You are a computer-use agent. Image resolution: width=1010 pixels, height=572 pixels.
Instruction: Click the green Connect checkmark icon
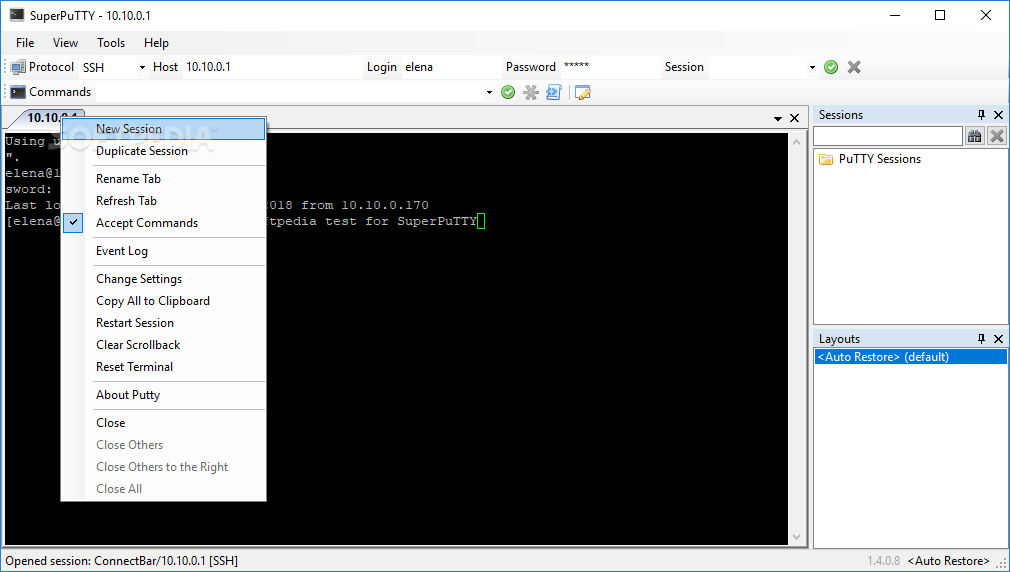click(831, 67)
